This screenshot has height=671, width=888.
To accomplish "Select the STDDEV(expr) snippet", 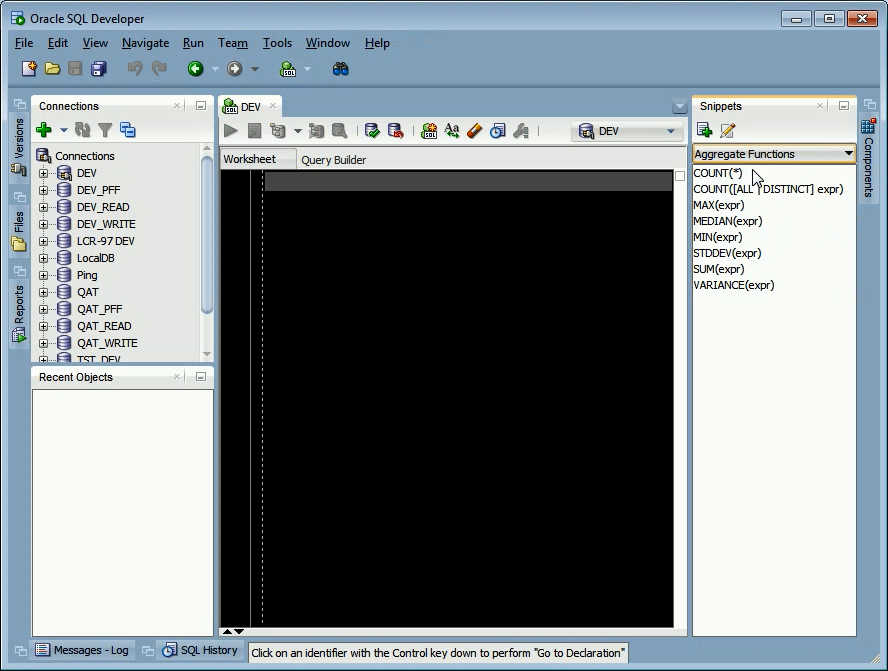I will tap(727, 253).
